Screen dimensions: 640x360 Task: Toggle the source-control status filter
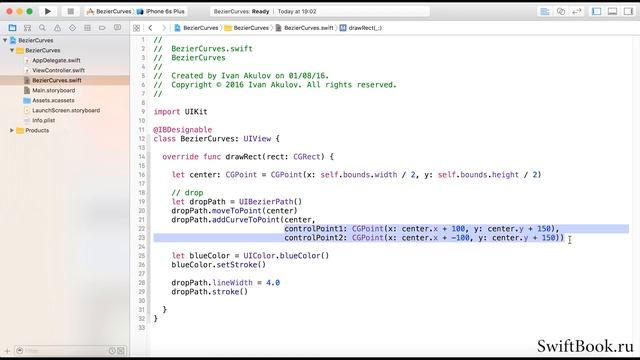[x=121, y=351]
